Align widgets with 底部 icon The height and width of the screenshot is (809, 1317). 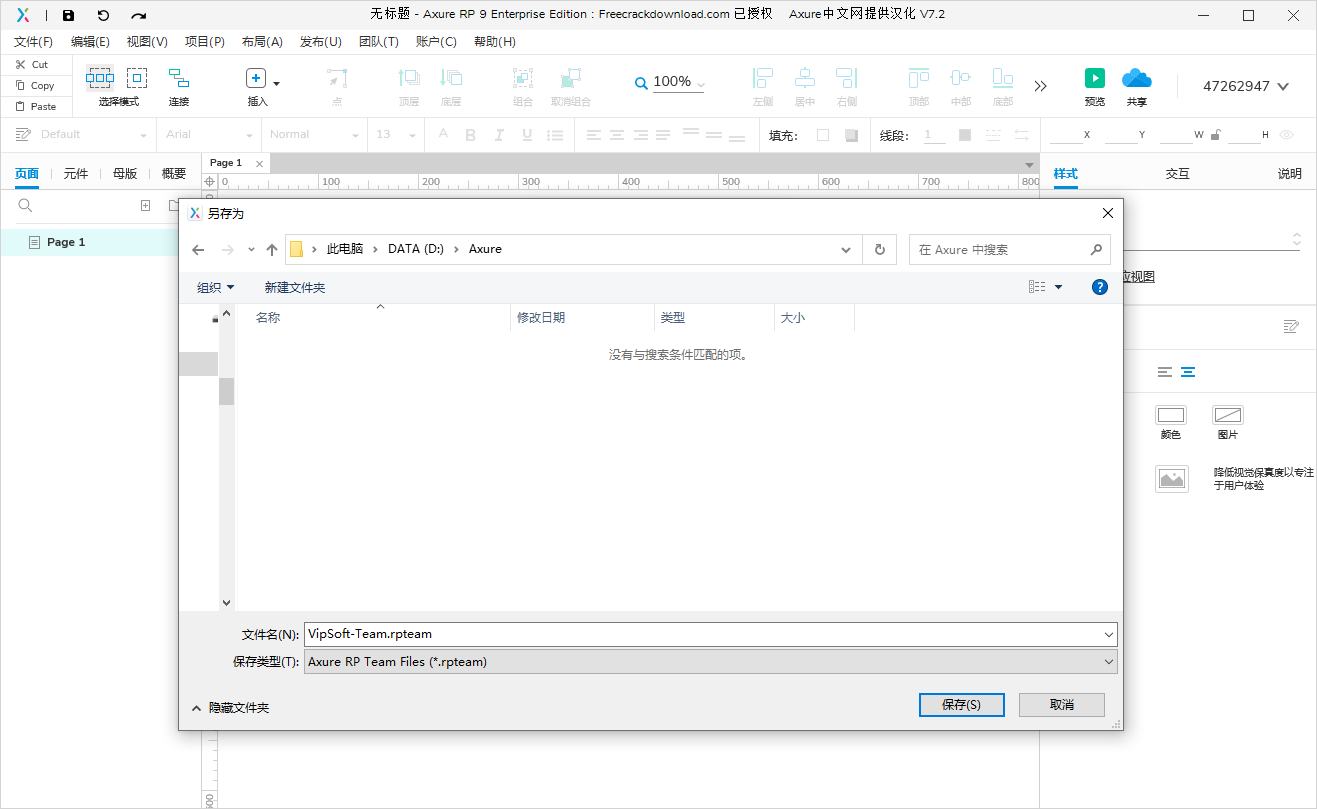tap(1003, 78)
